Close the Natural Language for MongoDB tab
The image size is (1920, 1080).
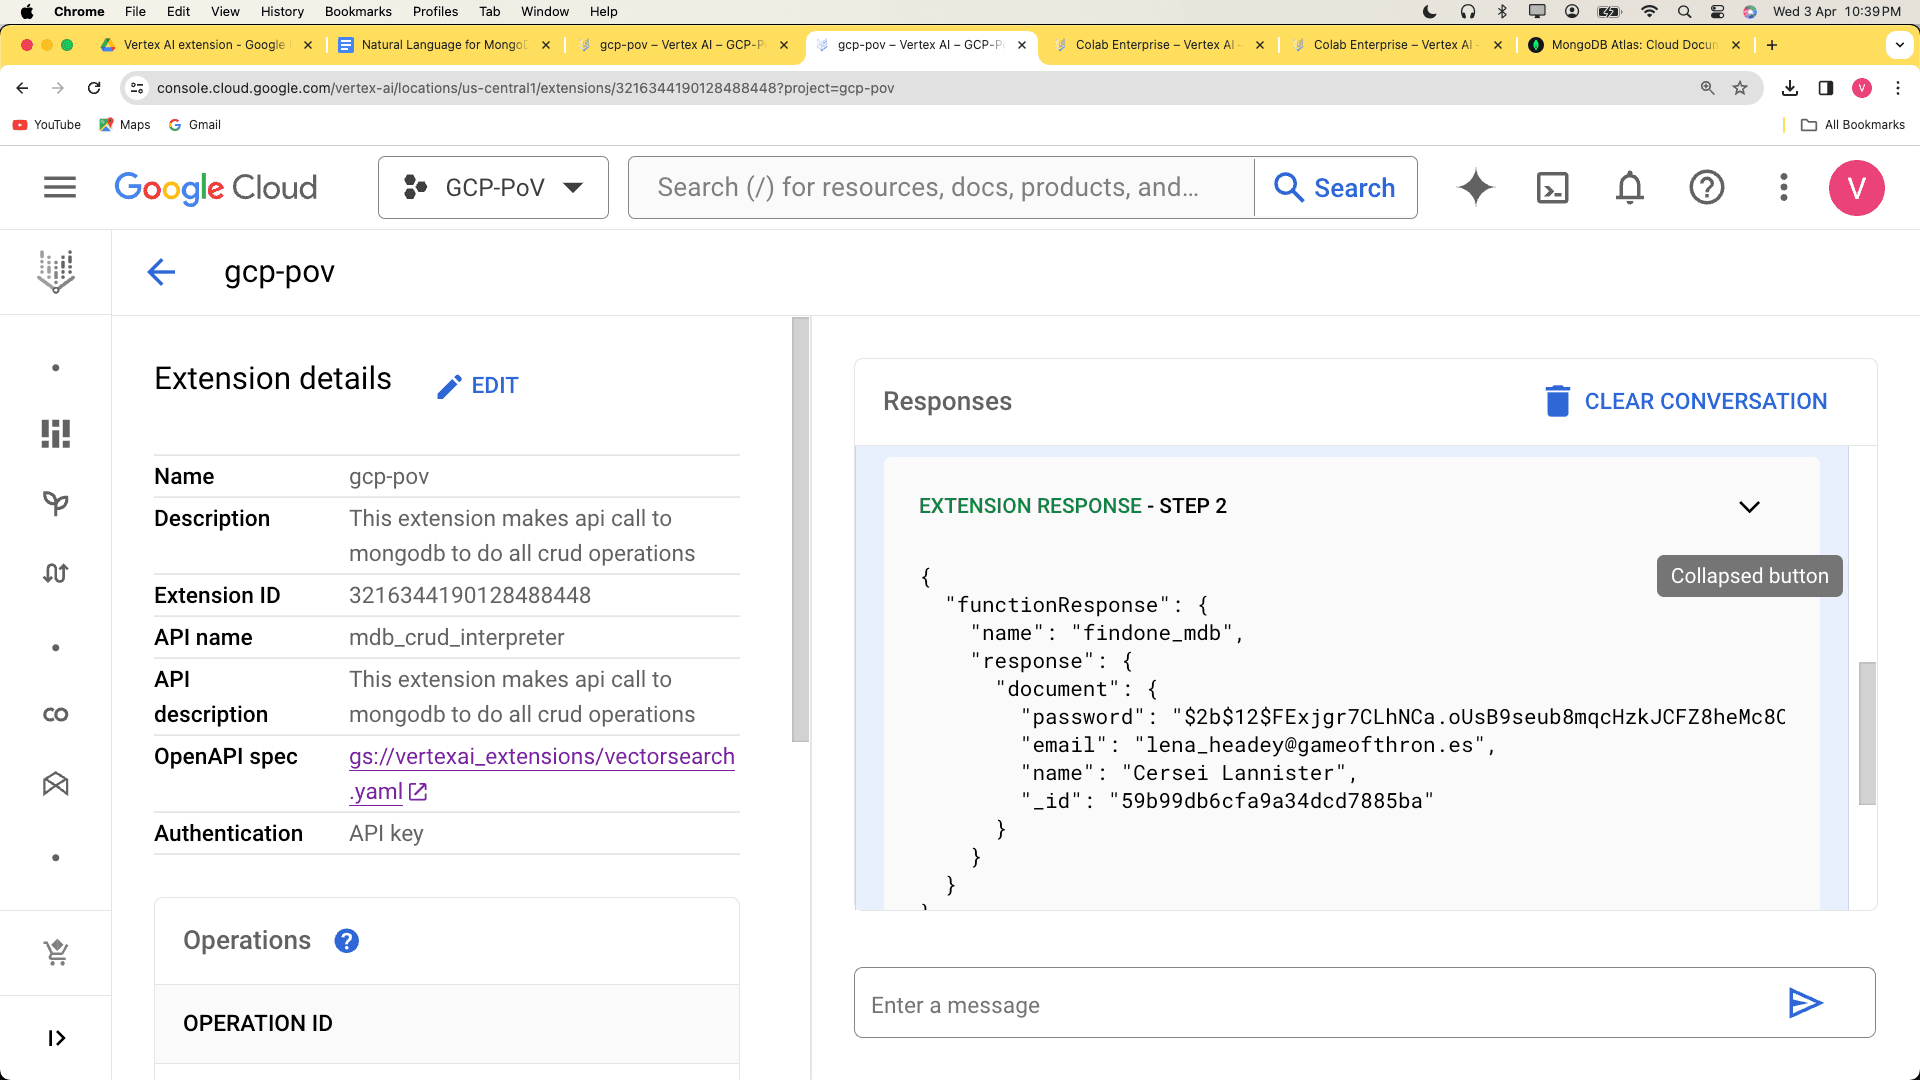(x=546, y=45)
